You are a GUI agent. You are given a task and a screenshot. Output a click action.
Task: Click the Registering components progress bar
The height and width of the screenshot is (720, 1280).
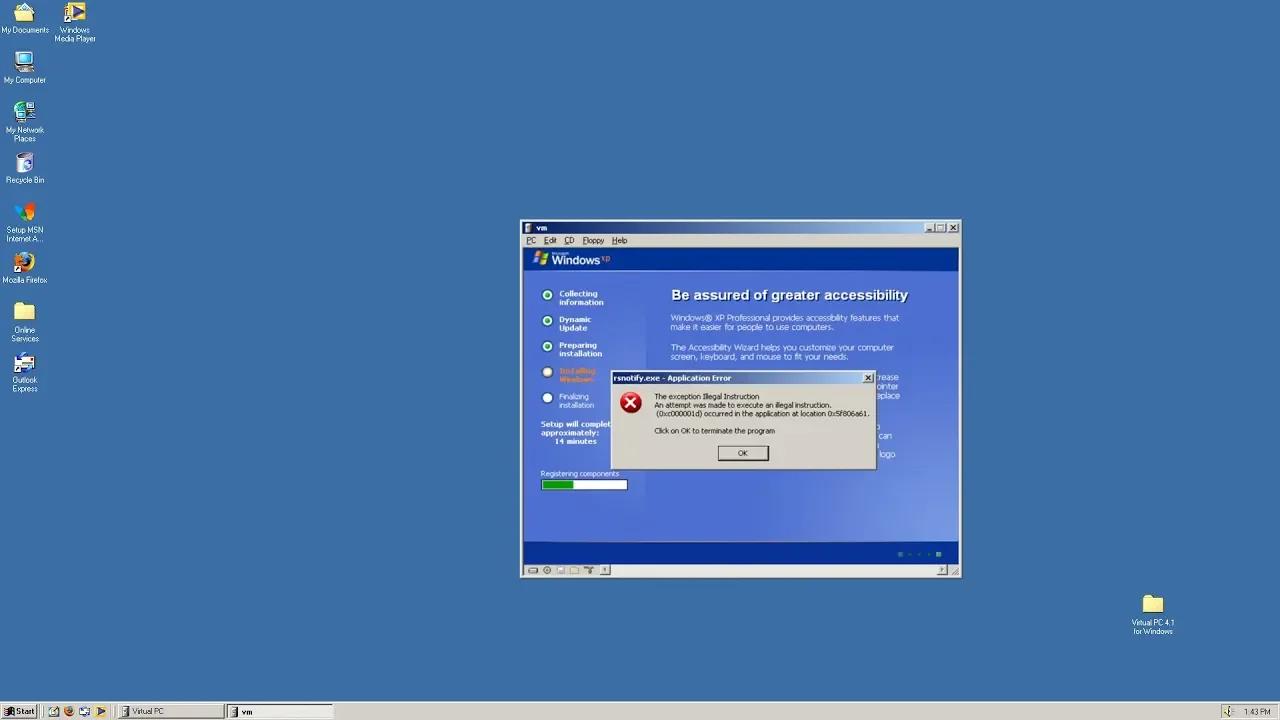click(584, 485)
